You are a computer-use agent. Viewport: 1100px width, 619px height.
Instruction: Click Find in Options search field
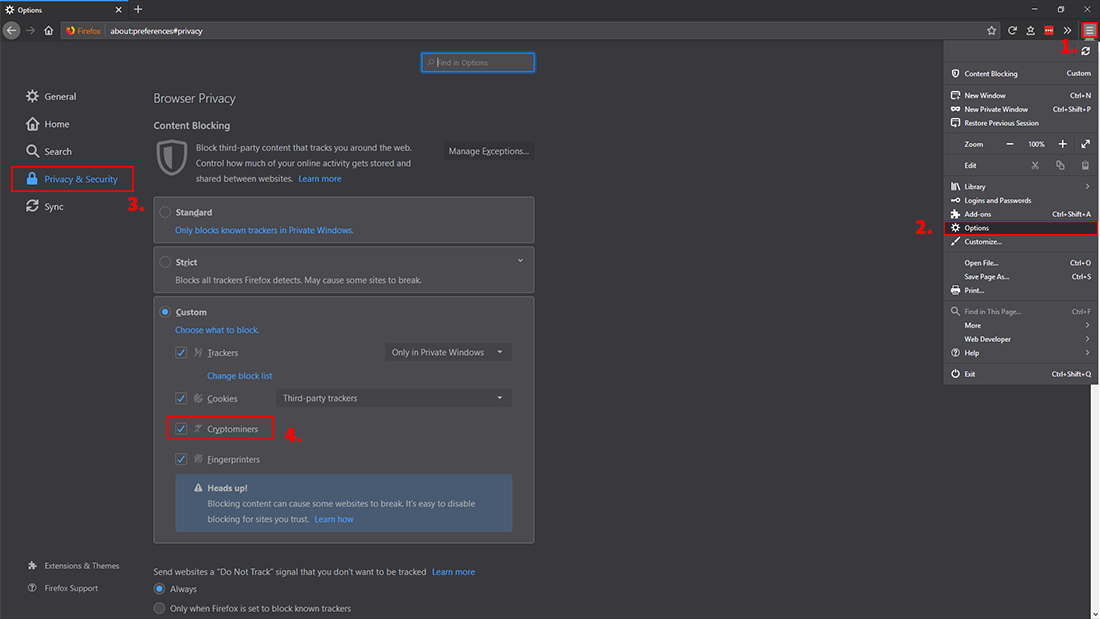(x=478, y=62)
